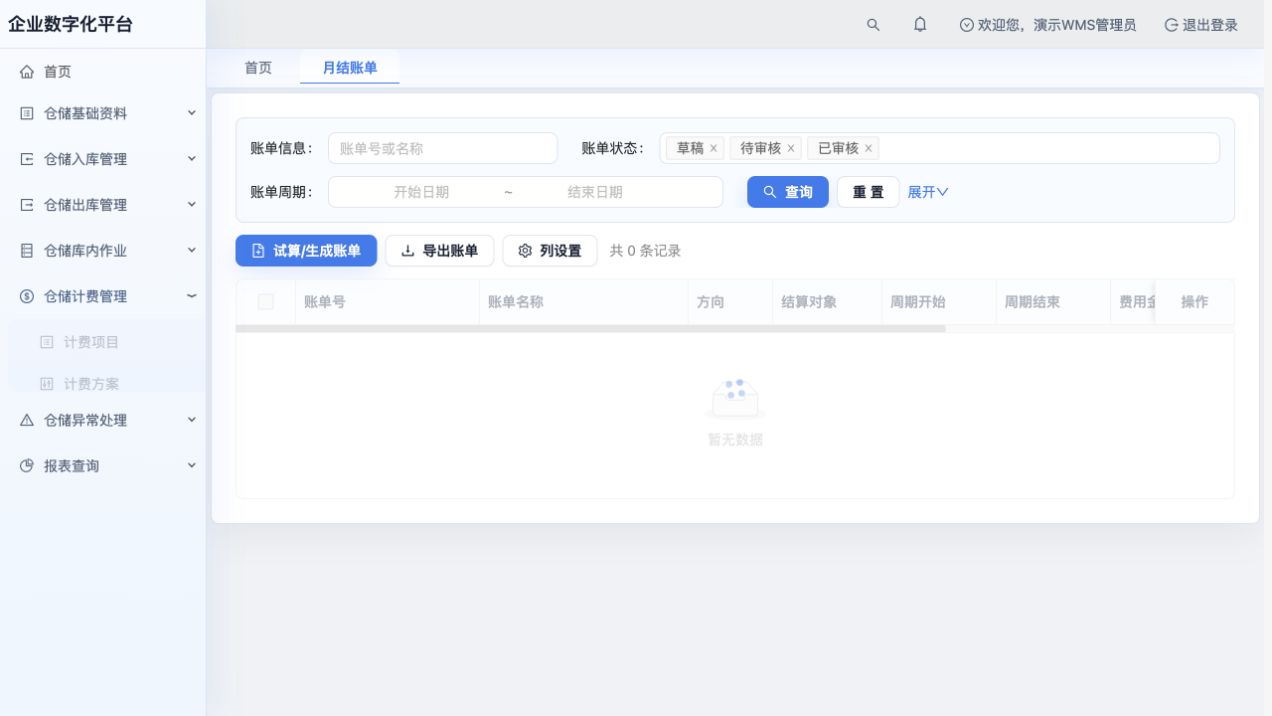
Task: Click the 结束日期 date field
Action: click(595, 192)
